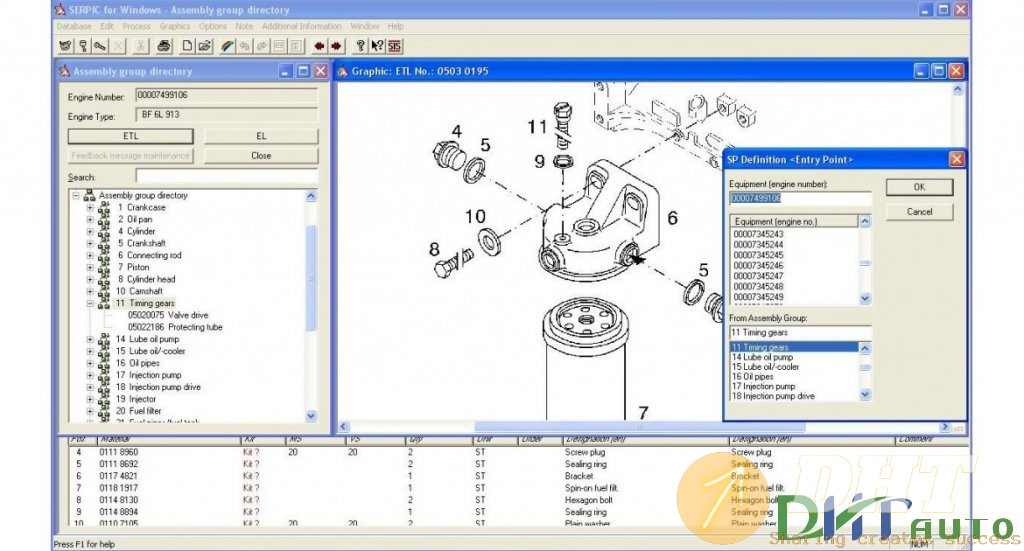Click the root Assembly group directory tree icon

click(89, 195)
